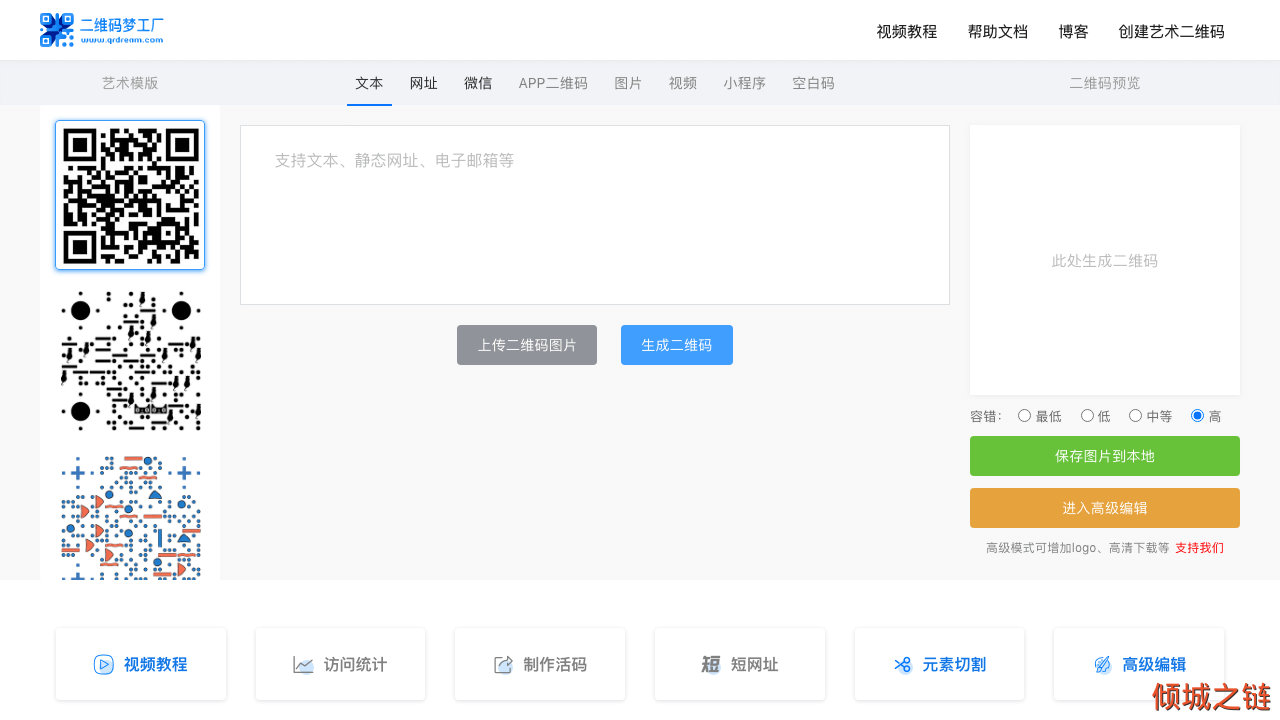
Task: Select 低 error correction level
Action: [1087, 416]
